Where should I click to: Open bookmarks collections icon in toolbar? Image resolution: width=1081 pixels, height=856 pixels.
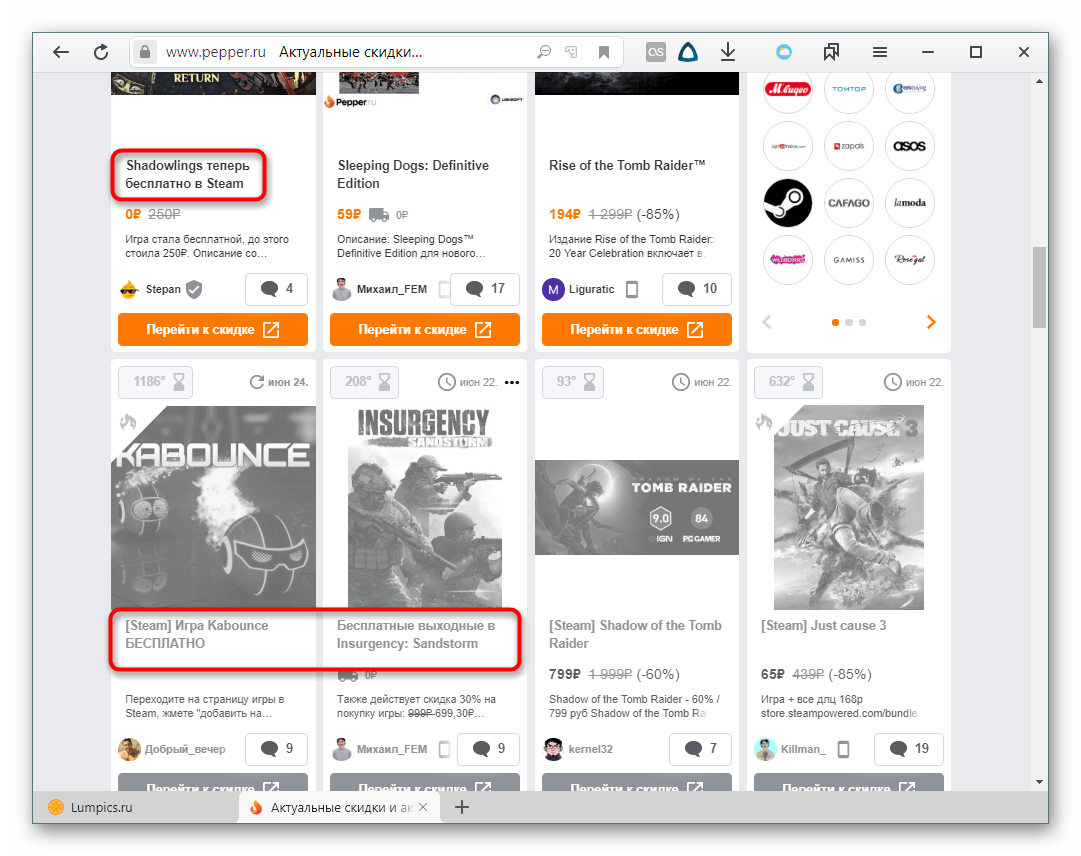(831, 52)
